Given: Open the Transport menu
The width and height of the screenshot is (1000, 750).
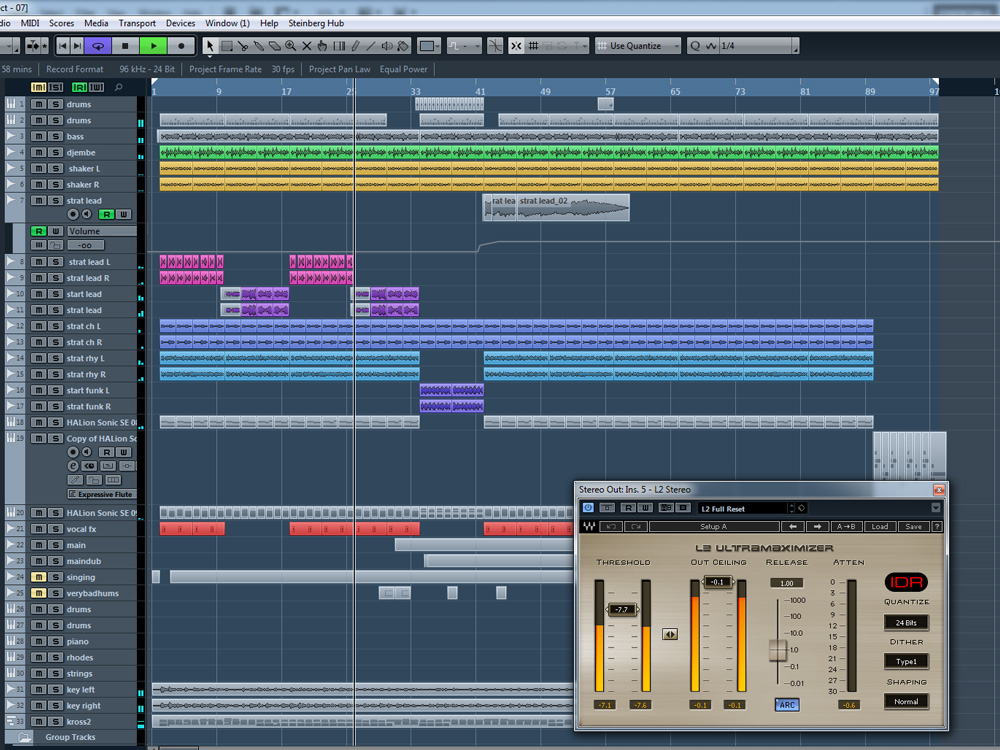Looking at the screenshot, I should pos(137,23).
